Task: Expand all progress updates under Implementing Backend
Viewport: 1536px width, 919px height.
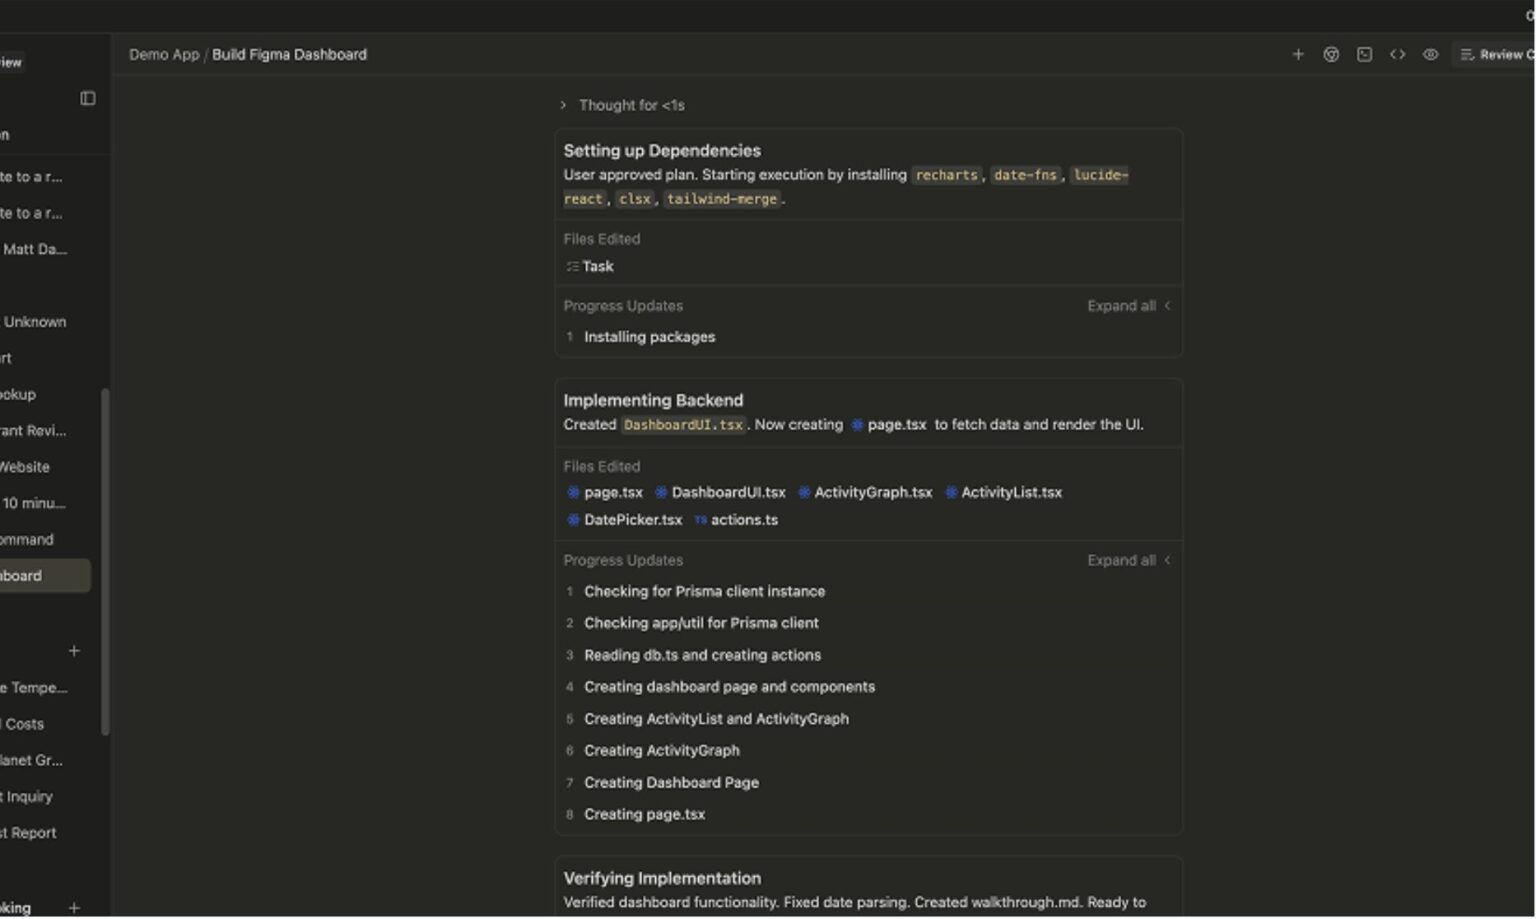Action: tap(1128, 561)
